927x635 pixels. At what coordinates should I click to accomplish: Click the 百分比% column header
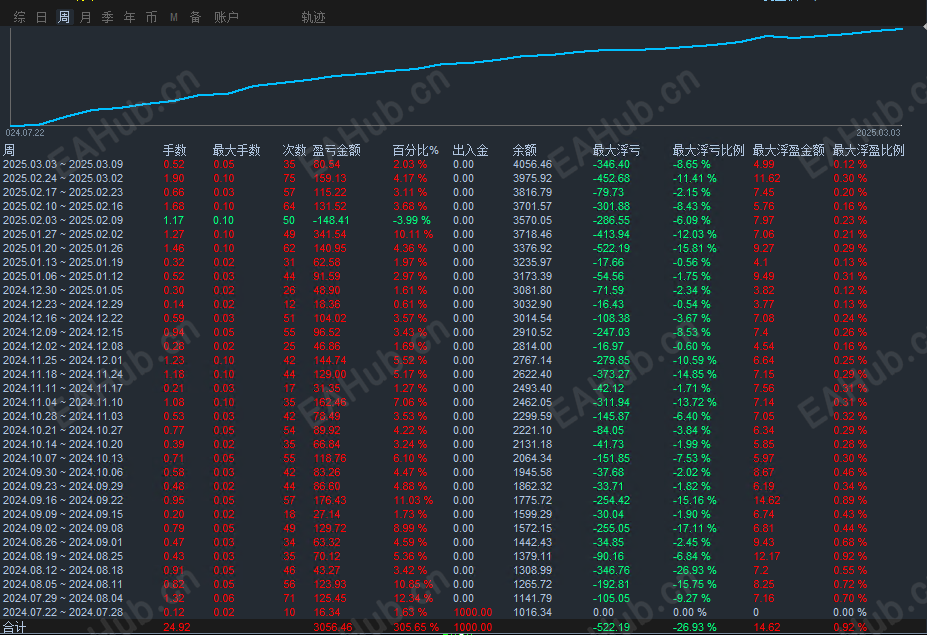click(416, 150)
